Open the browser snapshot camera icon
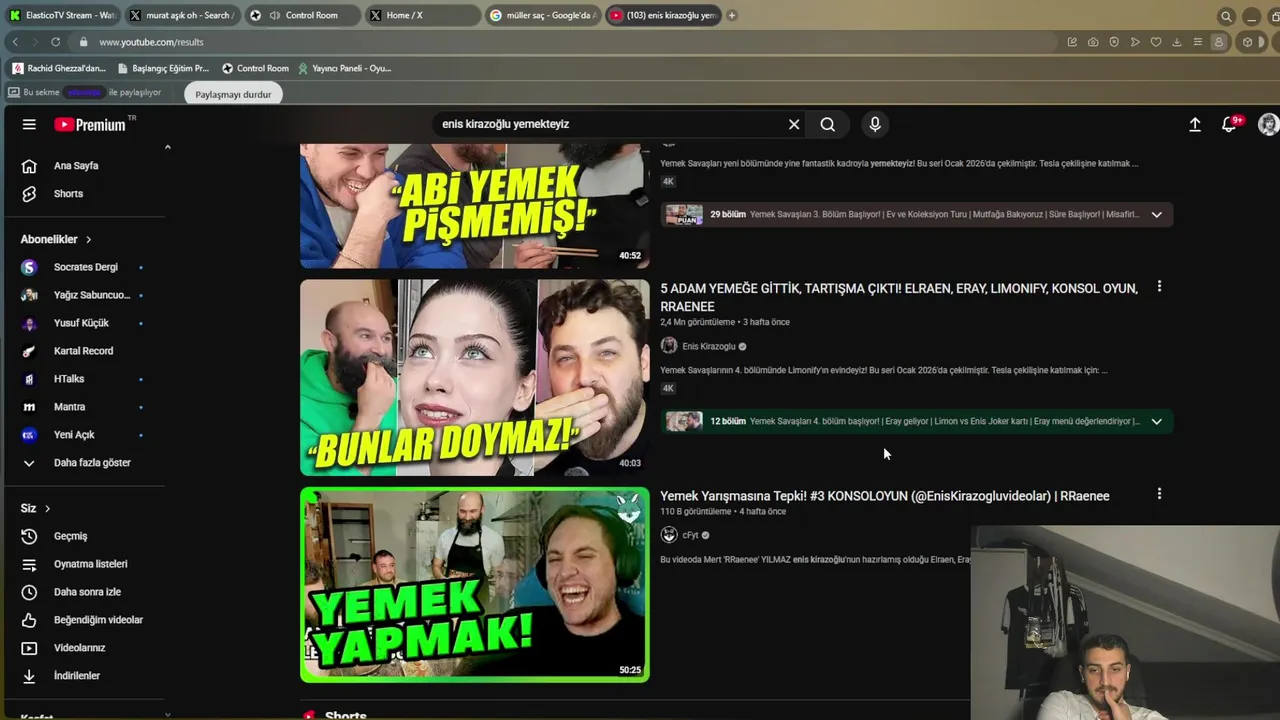 click(x=1093, y=42)
